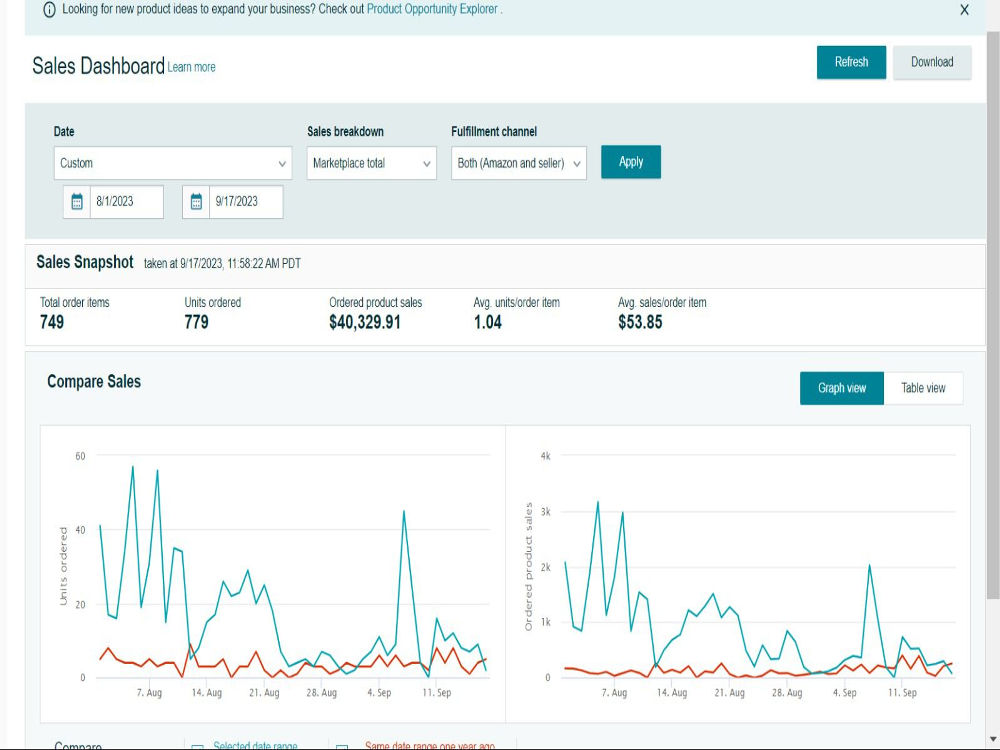Click the info icon in the banner
The width and height of the screenshot is (1000, 750).
coord(49,10)
